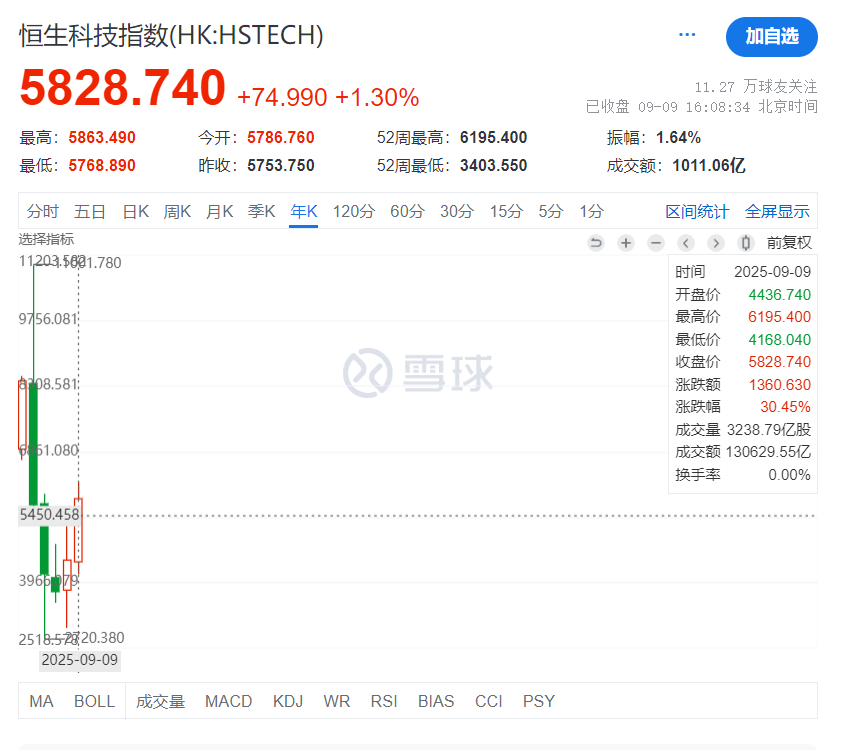
Task: Select the 月K chart tab
Action: 220,211
